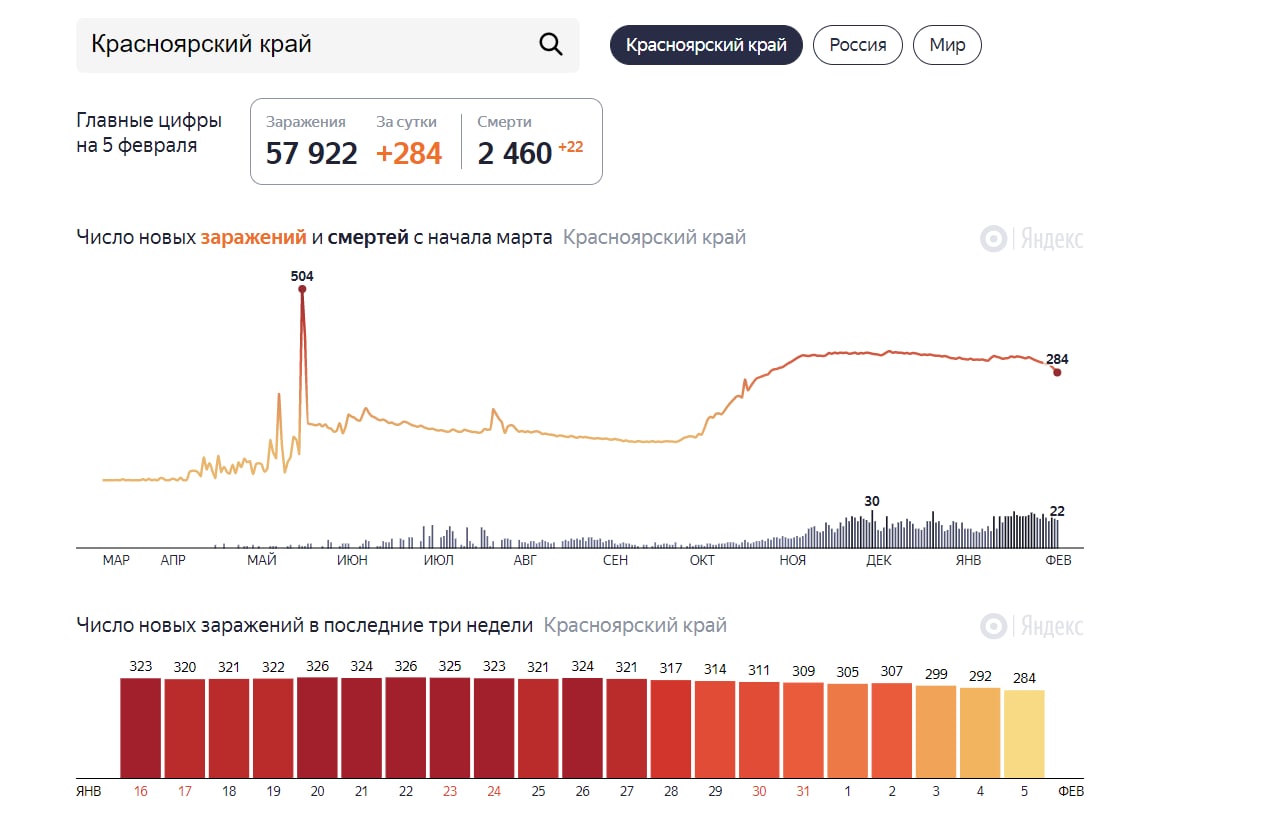Click the search magnifier icon

click(551, 45)
